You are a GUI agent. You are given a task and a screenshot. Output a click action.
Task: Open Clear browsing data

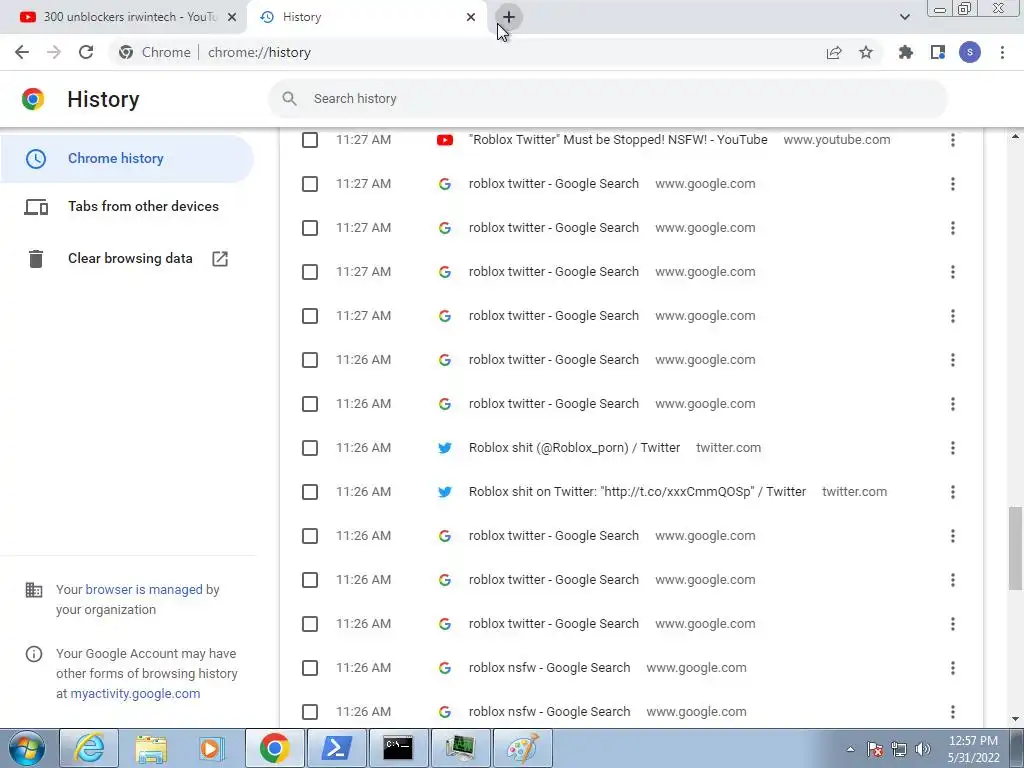(127, 259)
